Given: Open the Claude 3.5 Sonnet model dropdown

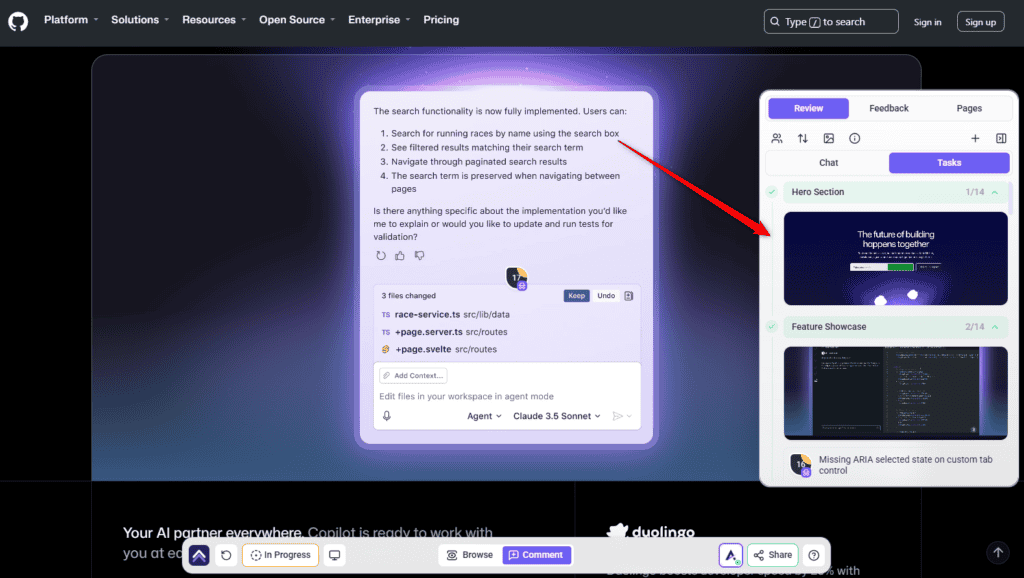Looking at the screenshot, I should pos(556,416).
